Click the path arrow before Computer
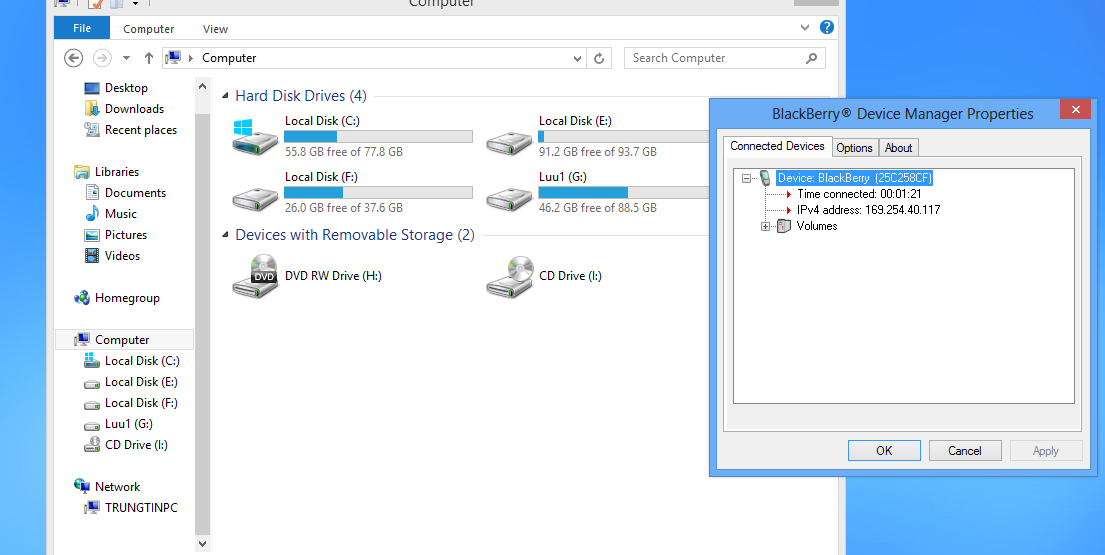The width and height of the screenshot is (1105, 555). [191, 58]
